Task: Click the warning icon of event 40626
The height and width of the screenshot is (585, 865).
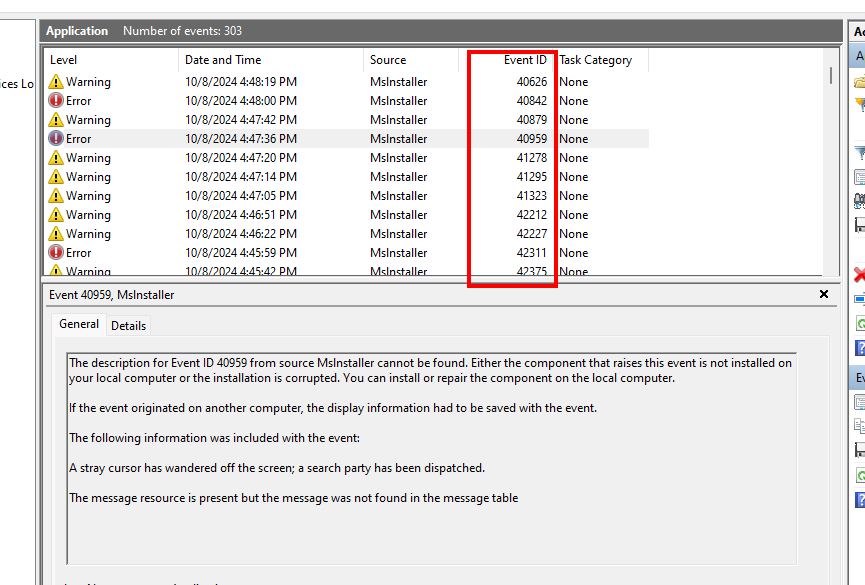Action: (x=56, y=82)
